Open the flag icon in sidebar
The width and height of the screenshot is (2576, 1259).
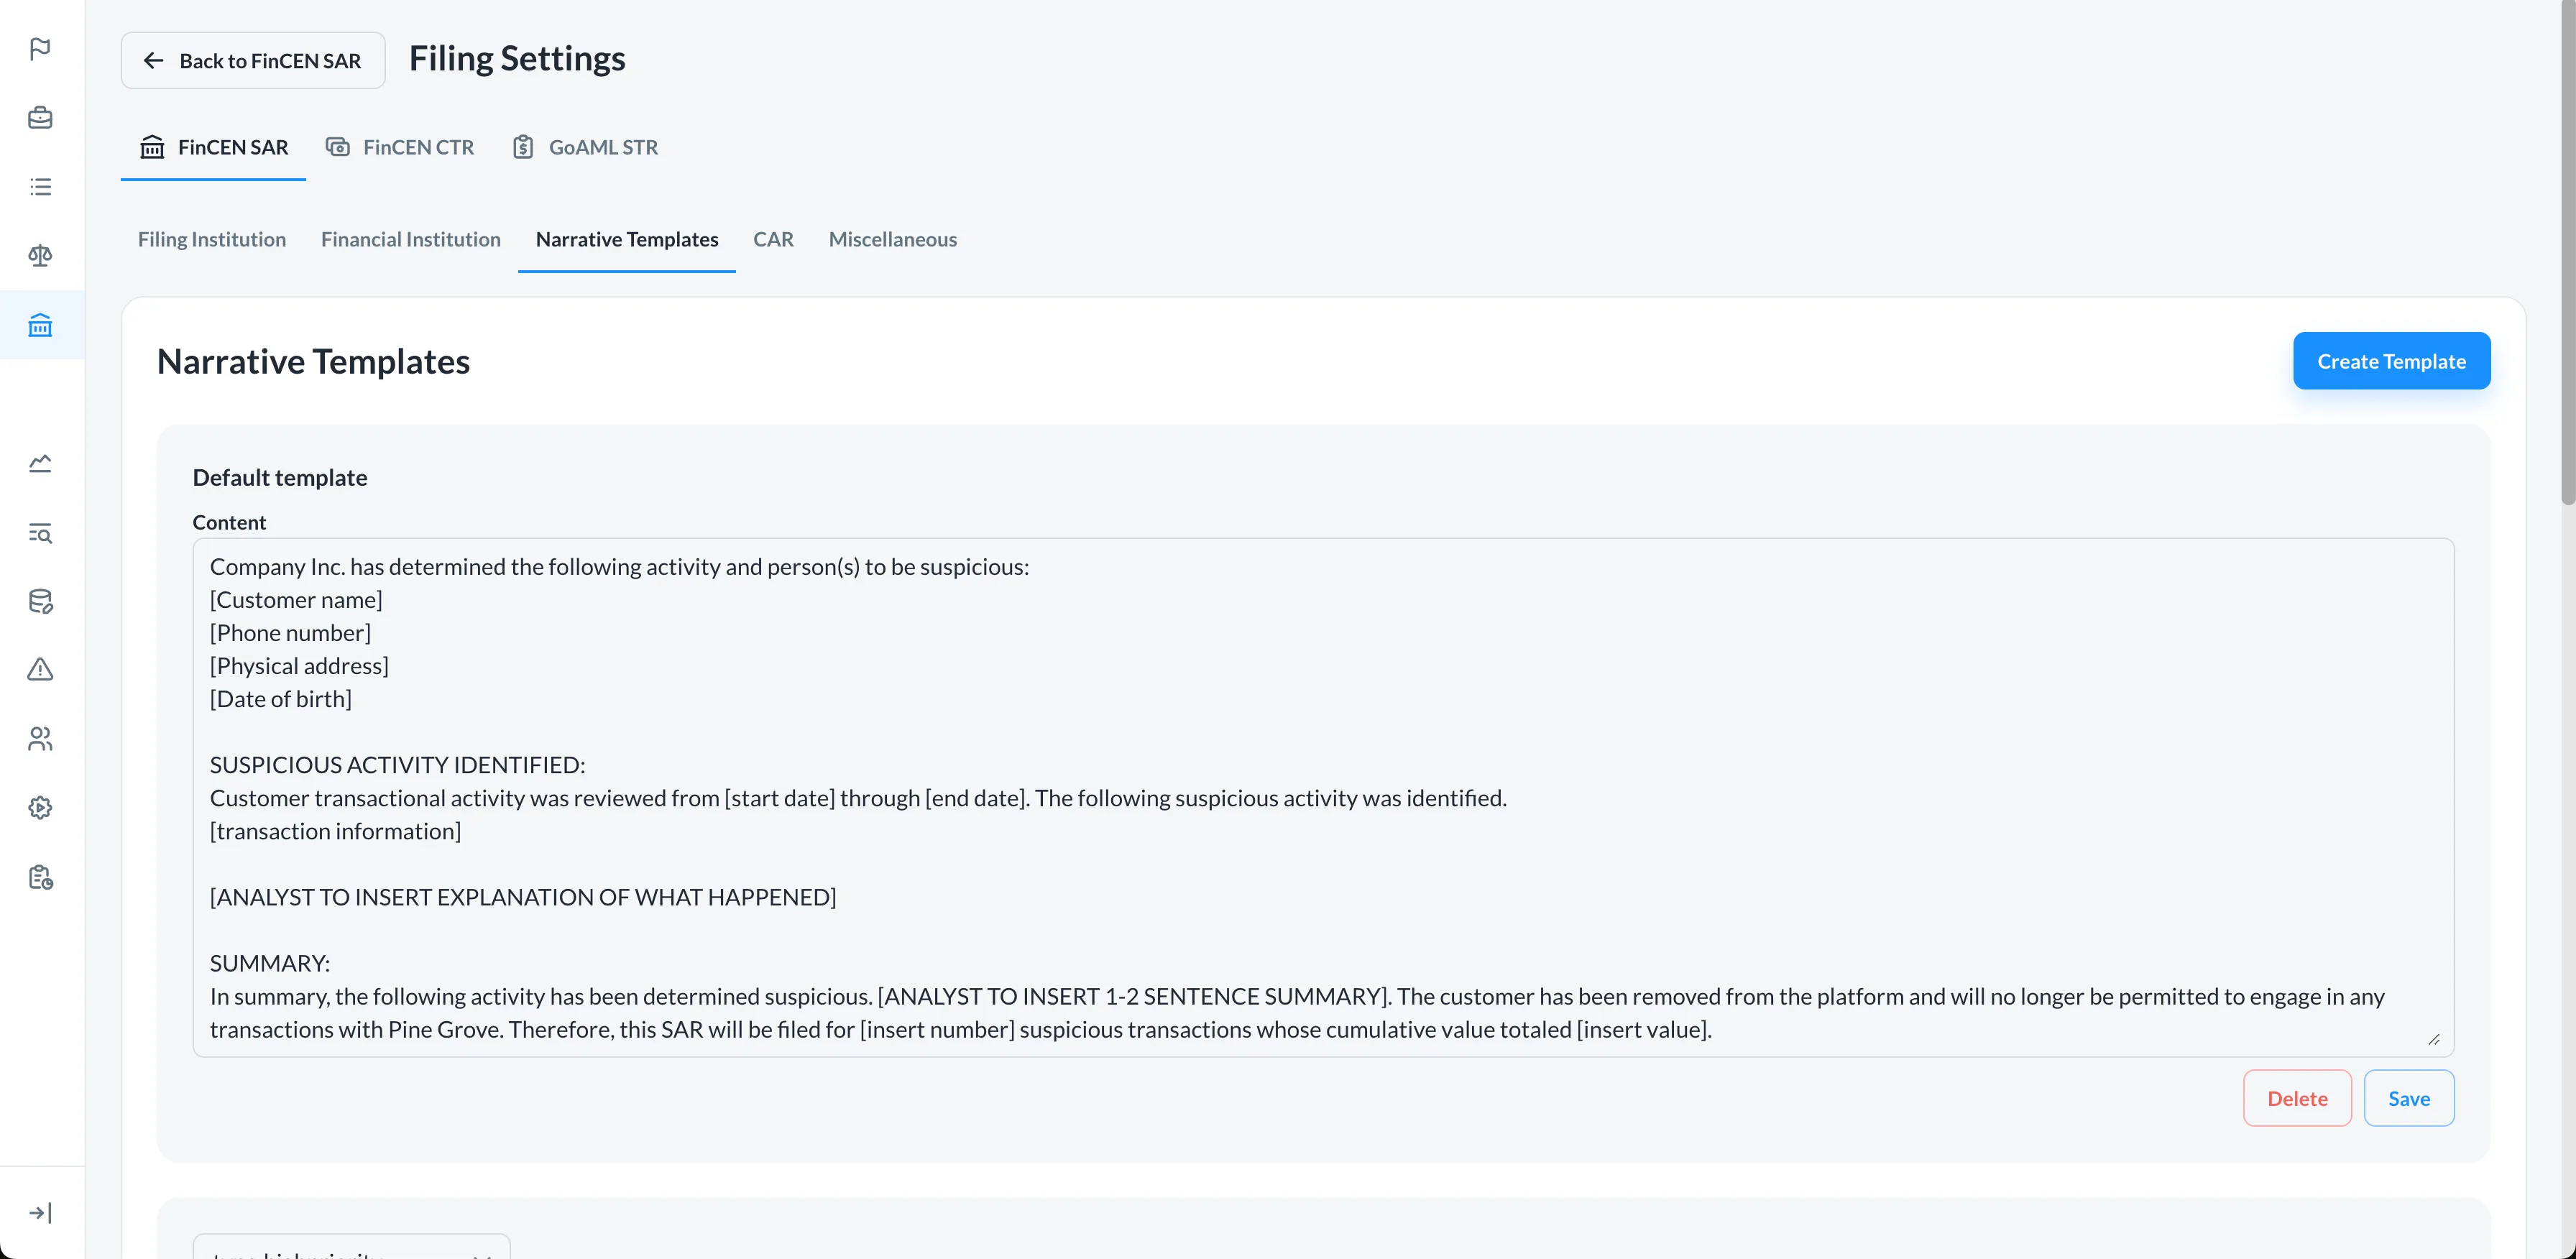point(40,49)
